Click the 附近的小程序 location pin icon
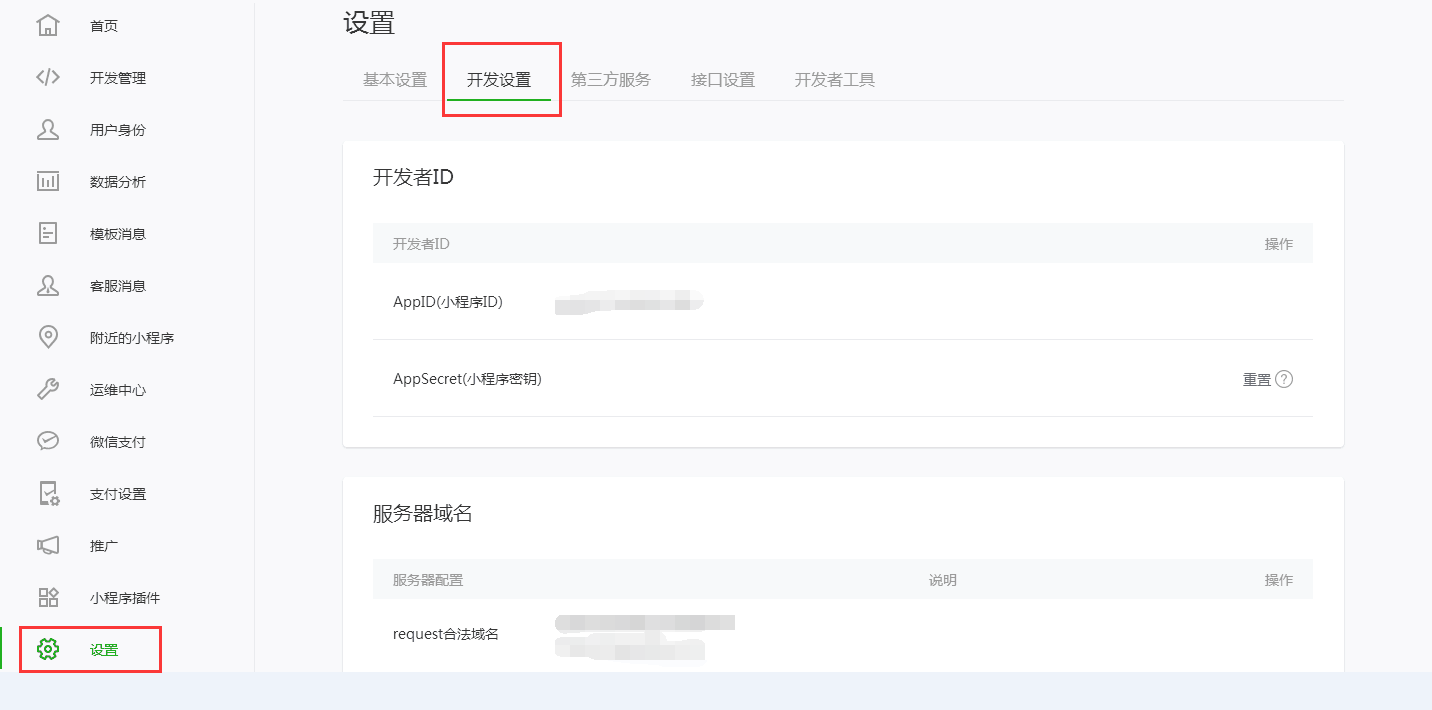This screenshot has width=1432, height=710. tap(48, 338)
